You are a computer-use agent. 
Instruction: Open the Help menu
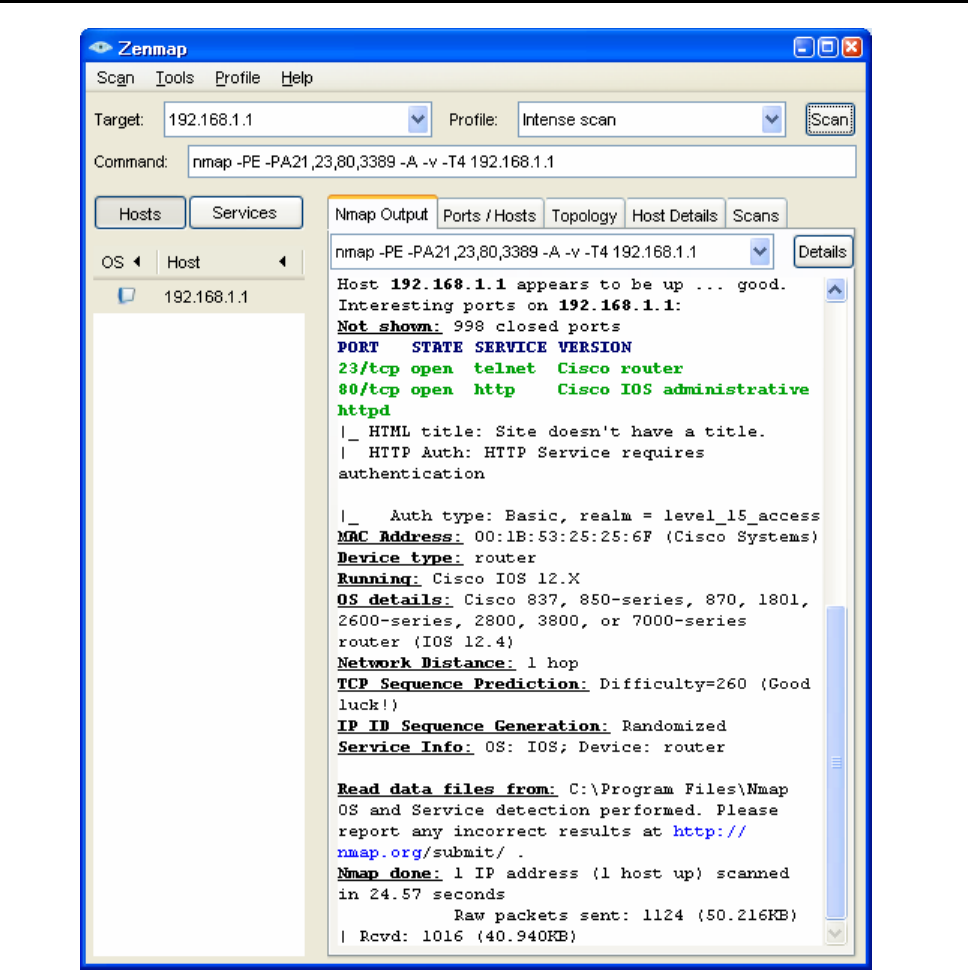tap(297, 78)
